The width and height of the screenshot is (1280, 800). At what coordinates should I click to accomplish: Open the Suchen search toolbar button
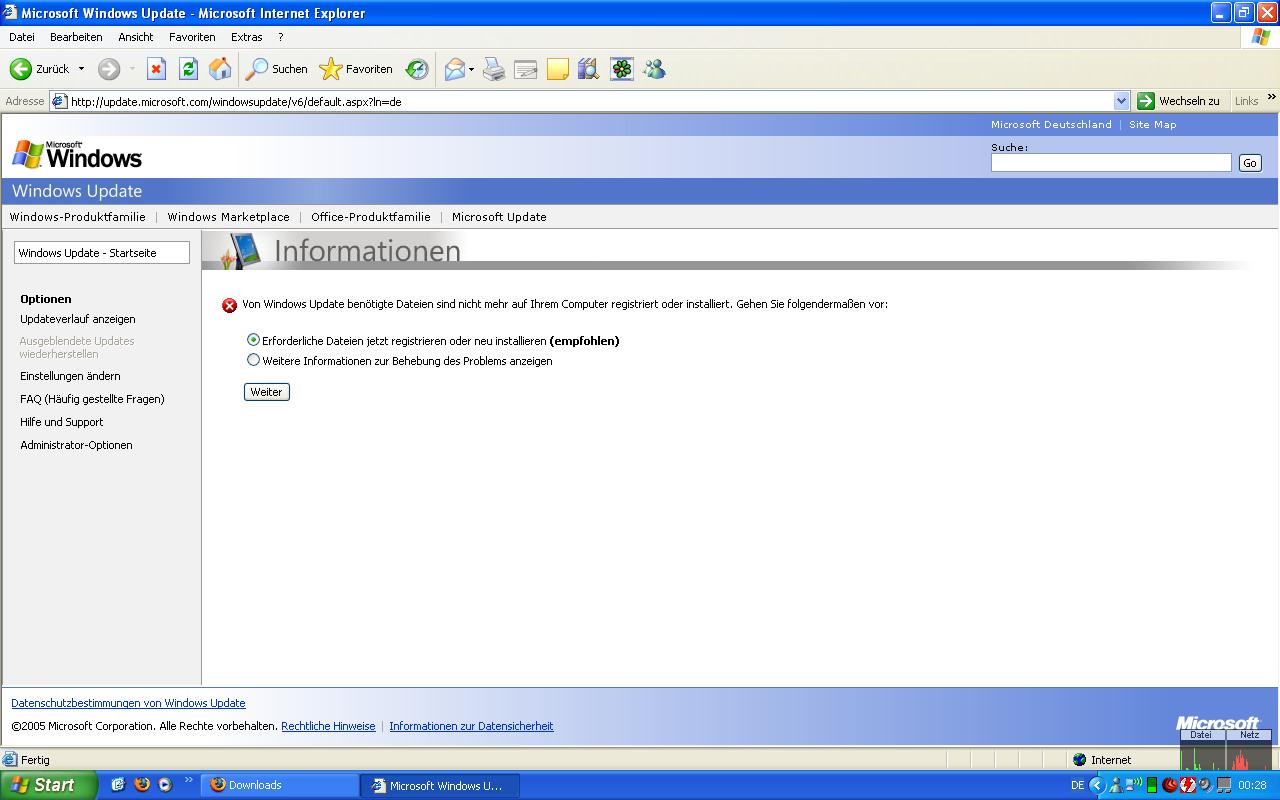tap(277, 69)
